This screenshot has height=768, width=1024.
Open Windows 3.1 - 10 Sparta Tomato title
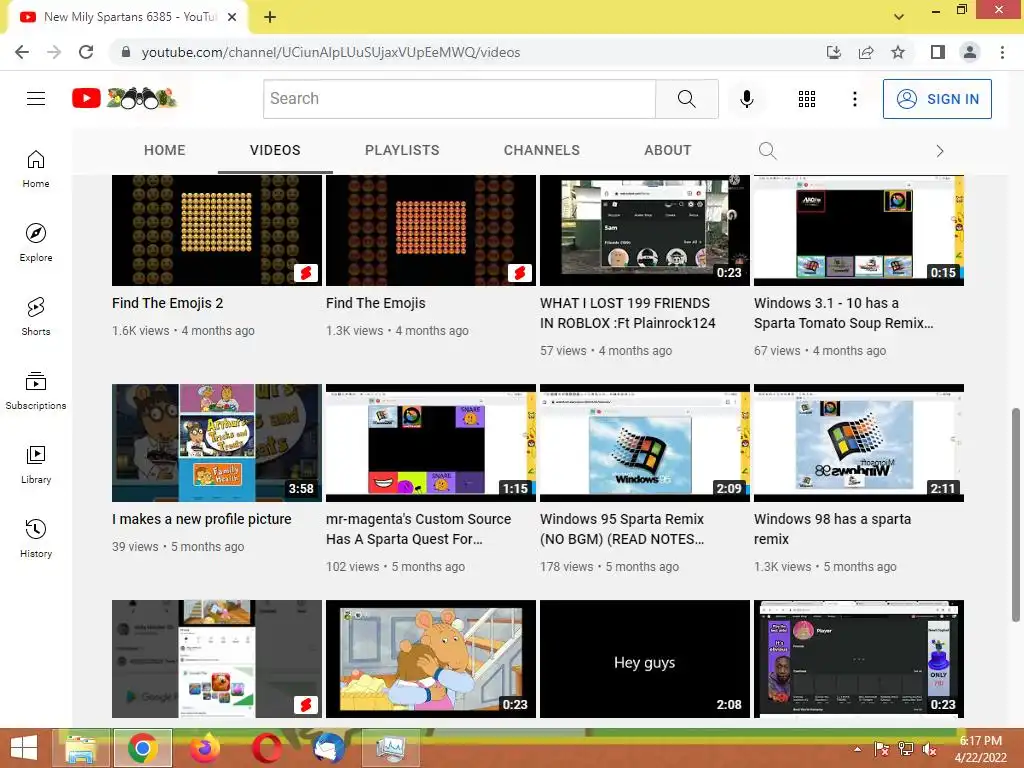844,313
